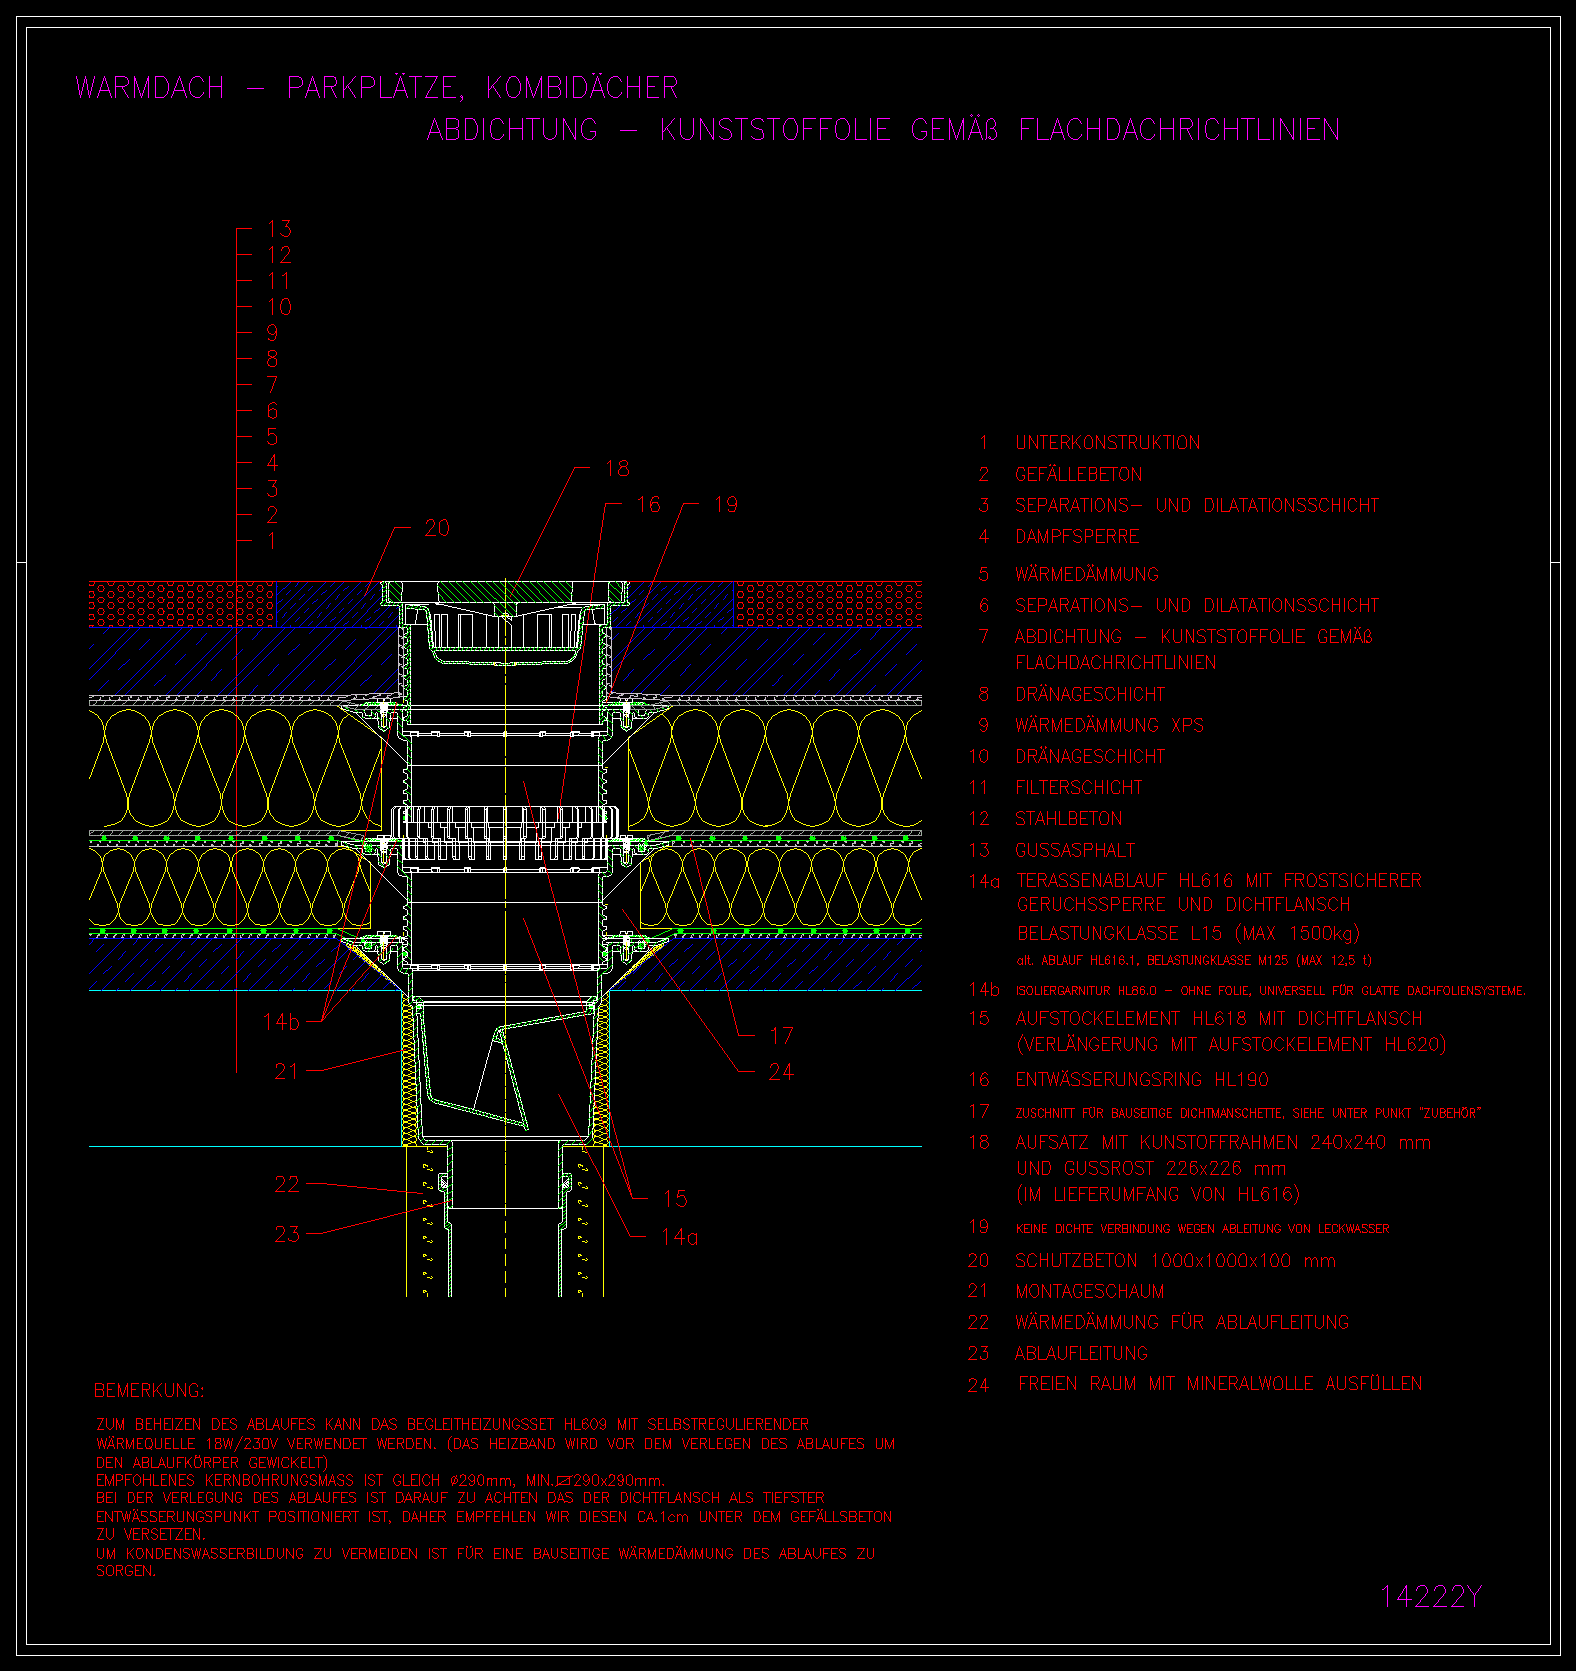Screen dimensions: 1576x1671
Task: Select legend entry WÄRMEDÄMMUNG XPS
Action: tap(1109, 725)
